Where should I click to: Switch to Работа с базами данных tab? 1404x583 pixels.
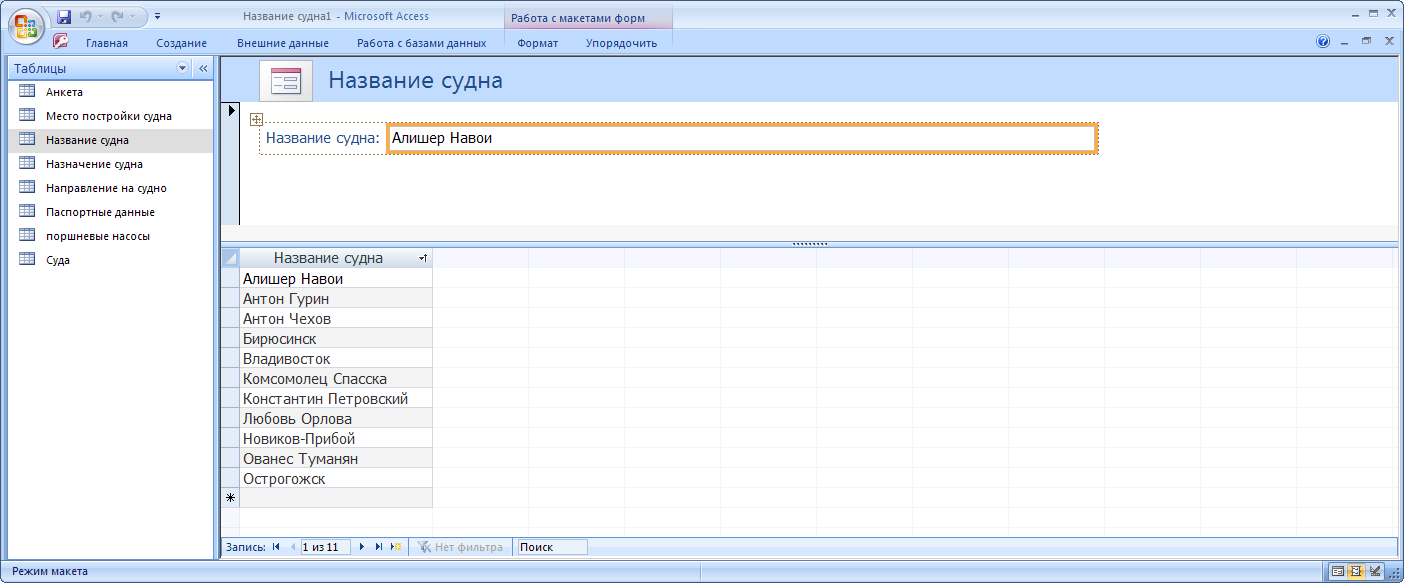[422, 43]
